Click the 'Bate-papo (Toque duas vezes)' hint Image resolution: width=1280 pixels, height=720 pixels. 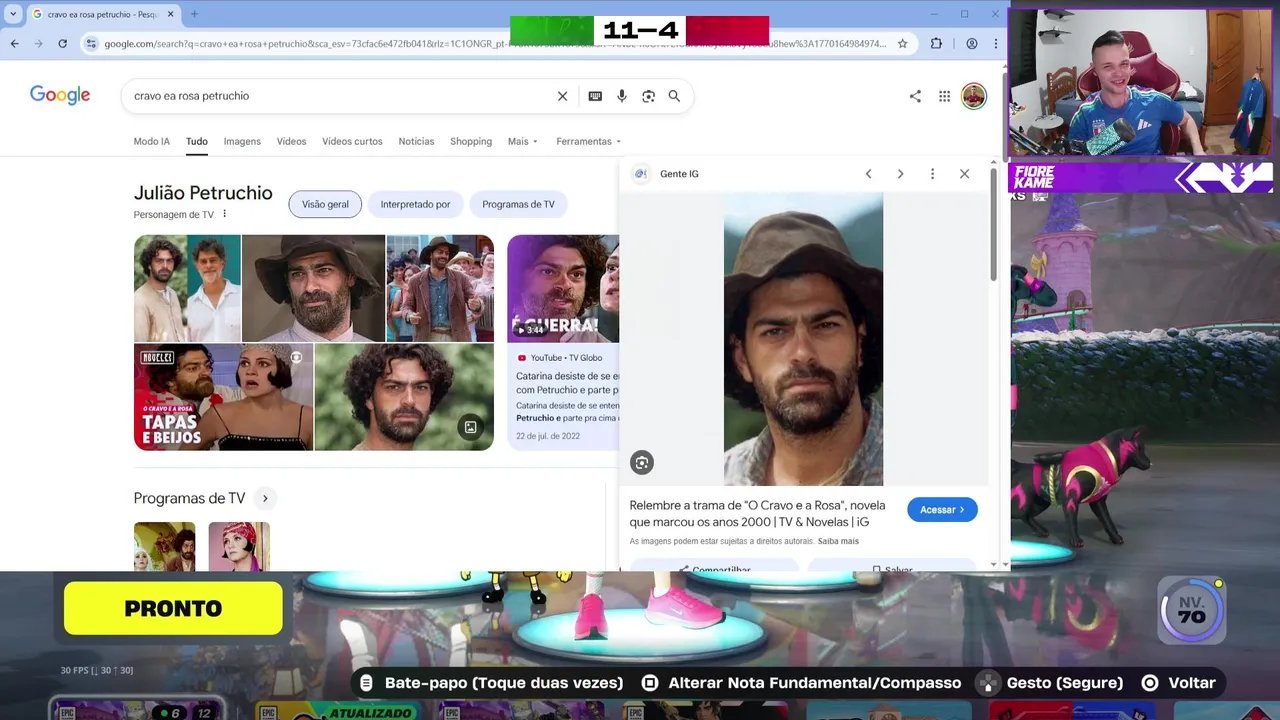coord(491,683)
